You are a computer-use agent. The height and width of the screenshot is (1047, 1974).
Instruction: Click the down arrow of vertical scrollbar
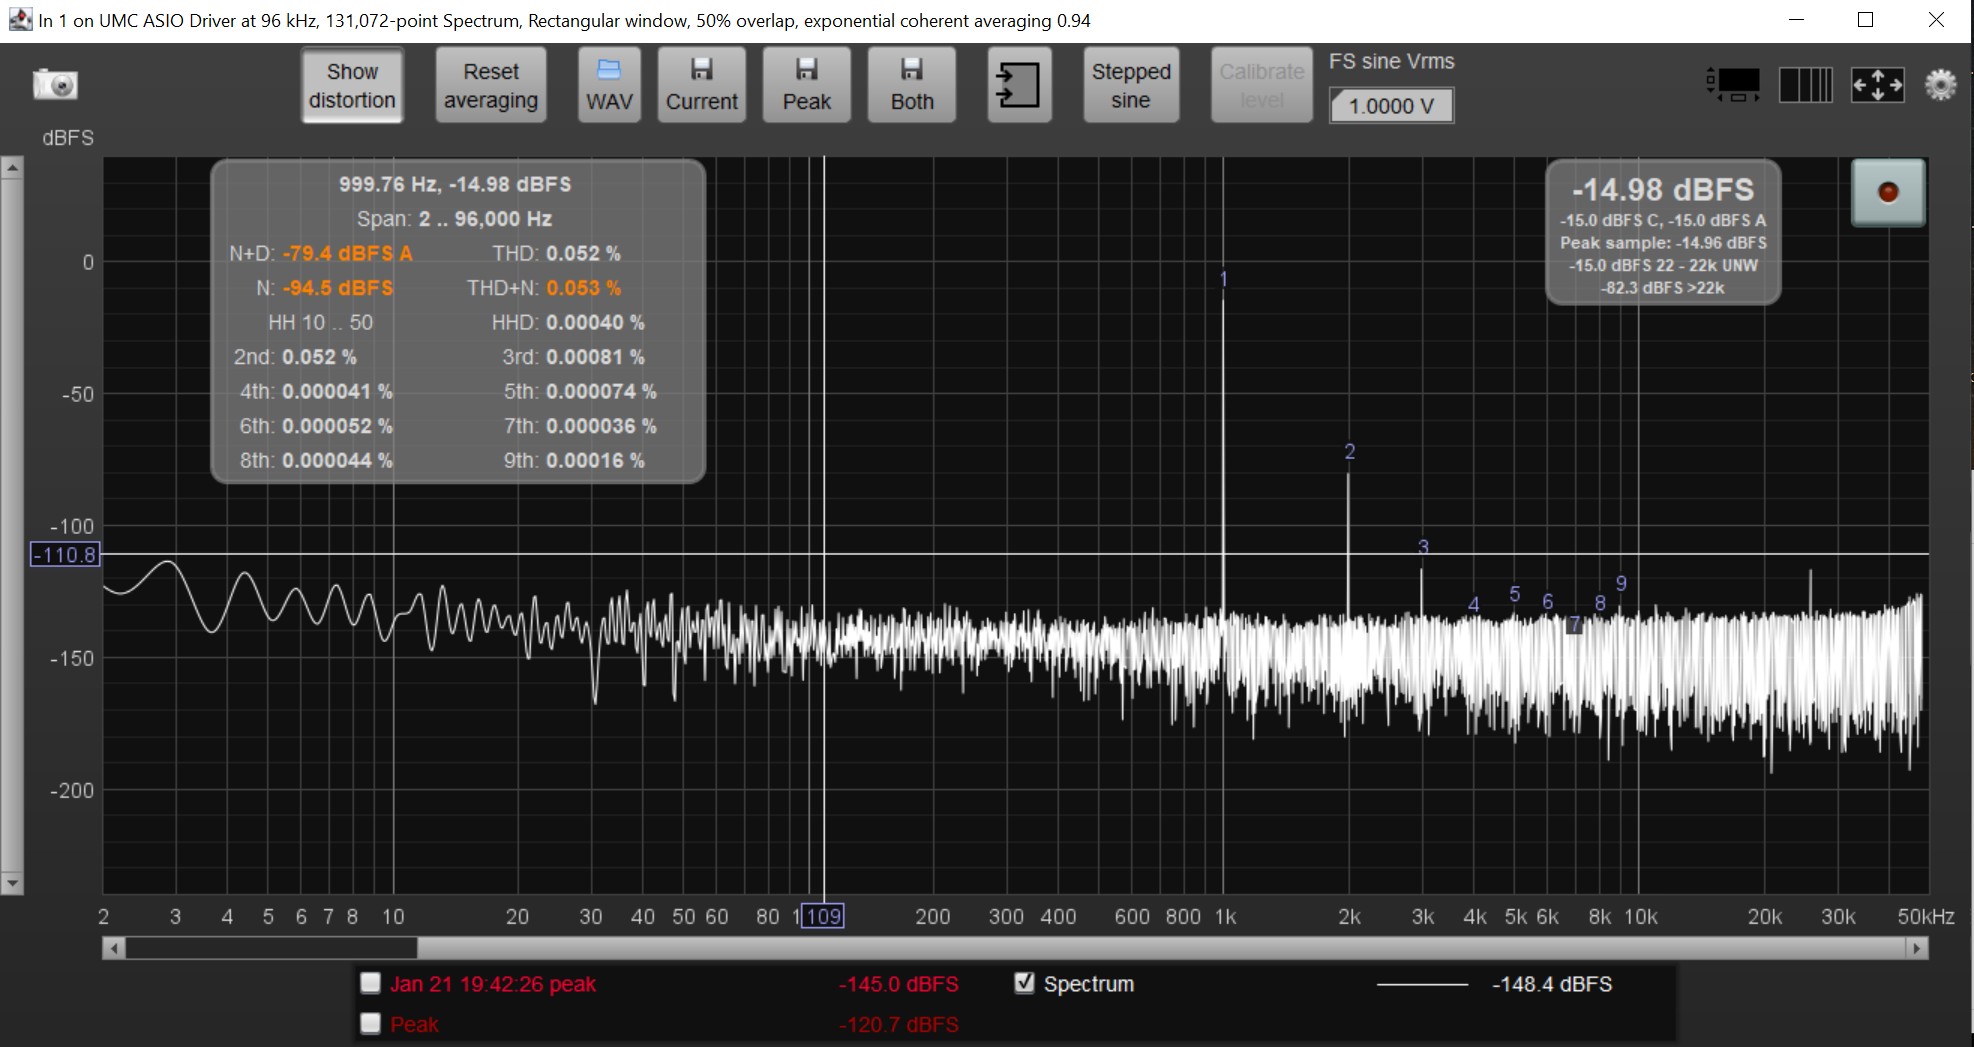pyautogui.click(x=12, y=883)
